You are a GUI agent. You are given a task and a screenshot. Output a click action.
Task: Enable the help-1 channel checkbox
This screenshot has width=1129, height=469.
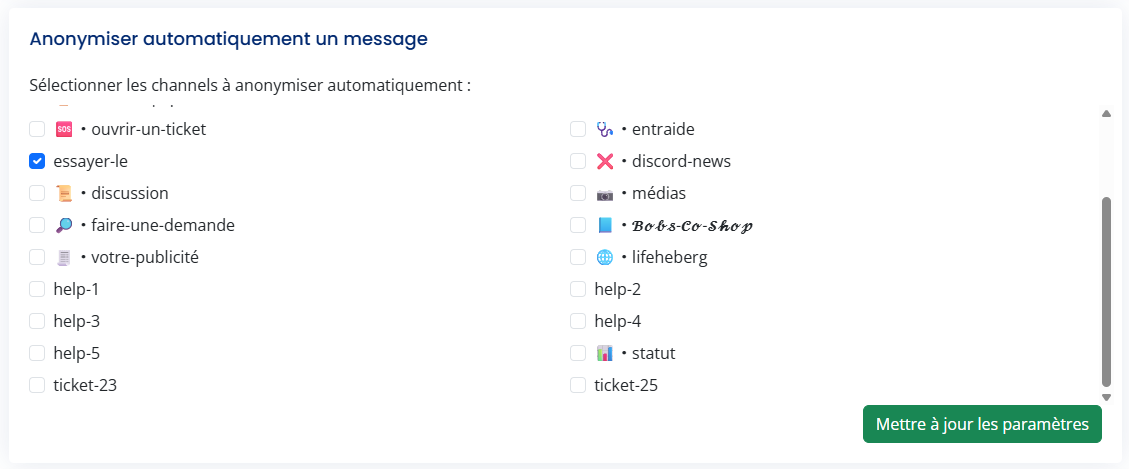coord(37,289)
